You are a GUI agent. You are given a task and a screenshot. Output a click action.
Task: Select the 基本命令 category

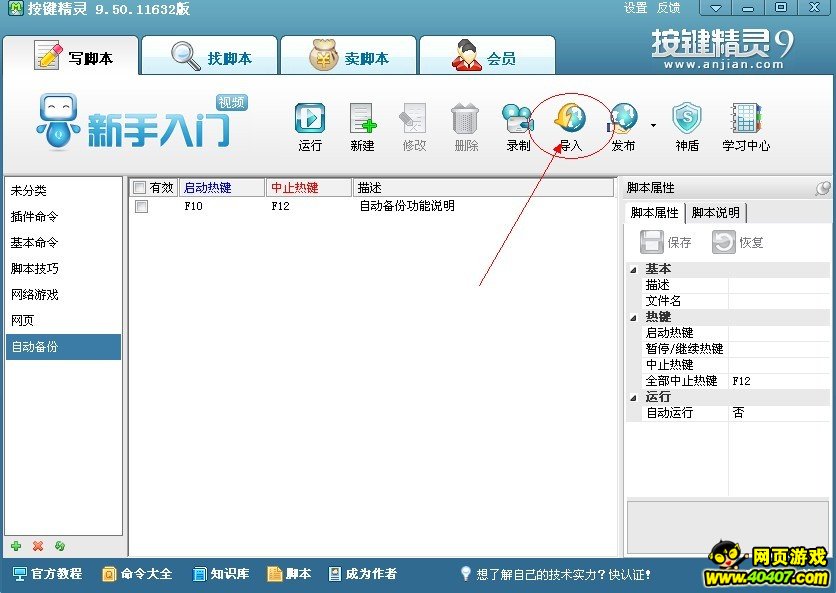[63, 243]
